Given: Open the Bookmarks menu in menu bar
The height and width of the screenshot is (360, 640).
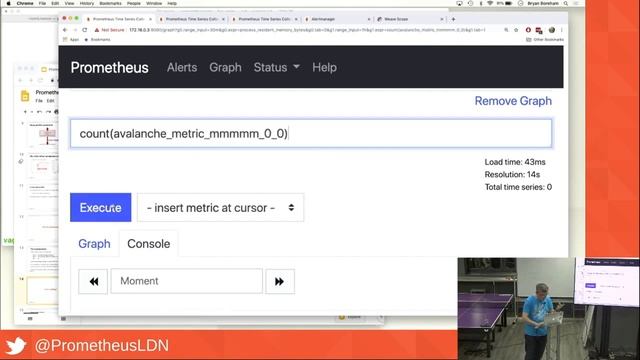Looking at the screenshot, I should (110, 3).
